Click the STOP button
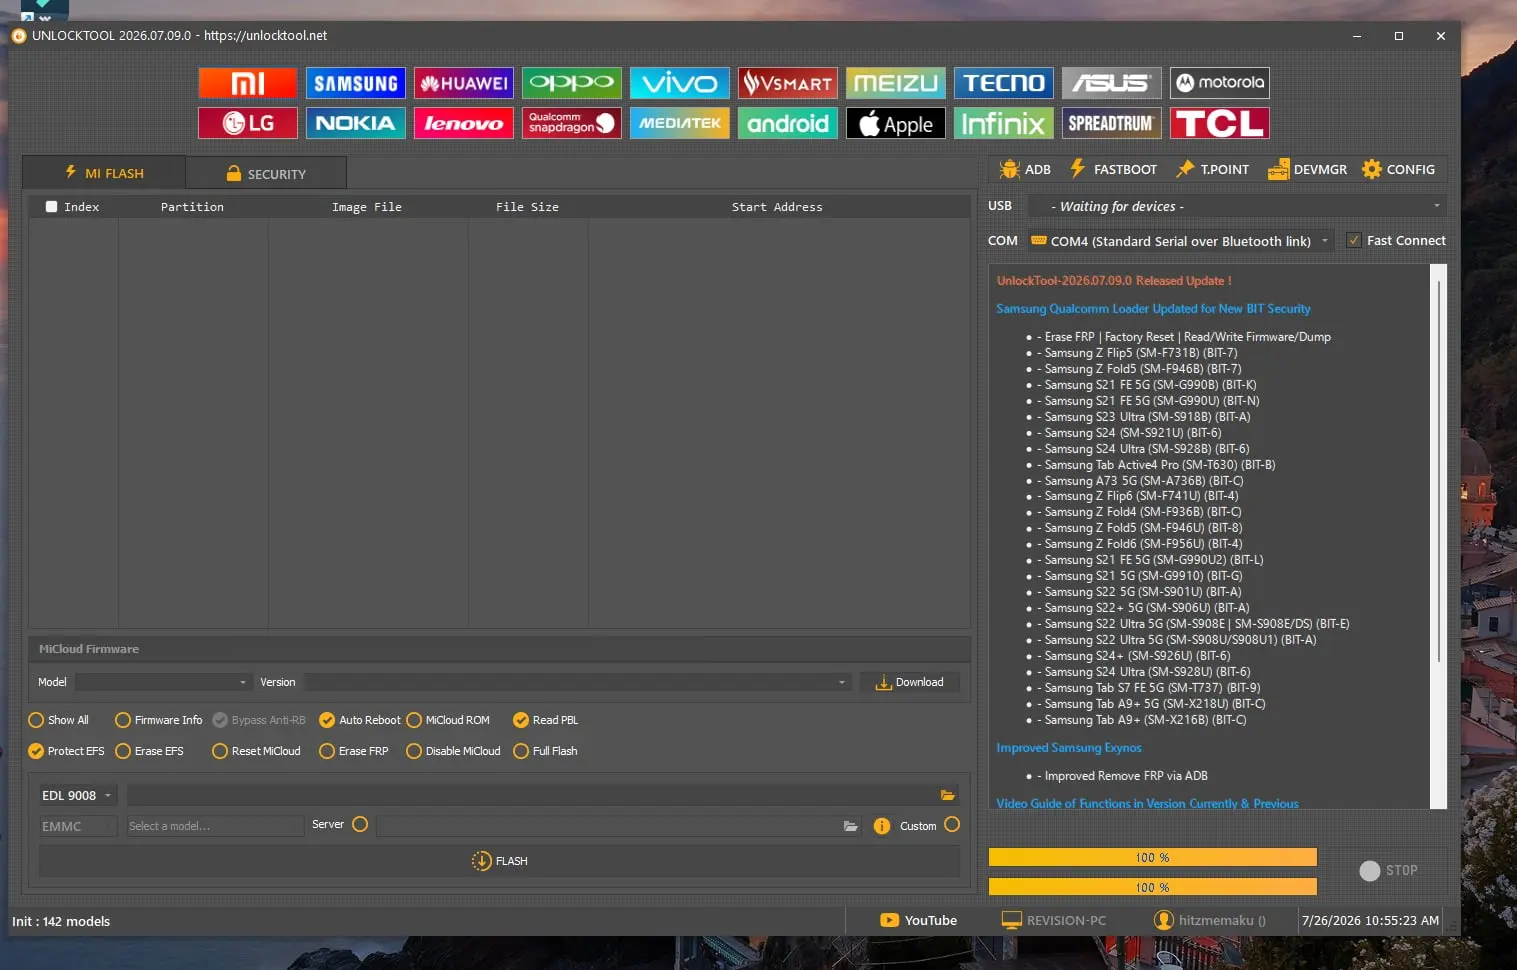 [1389, 871]
